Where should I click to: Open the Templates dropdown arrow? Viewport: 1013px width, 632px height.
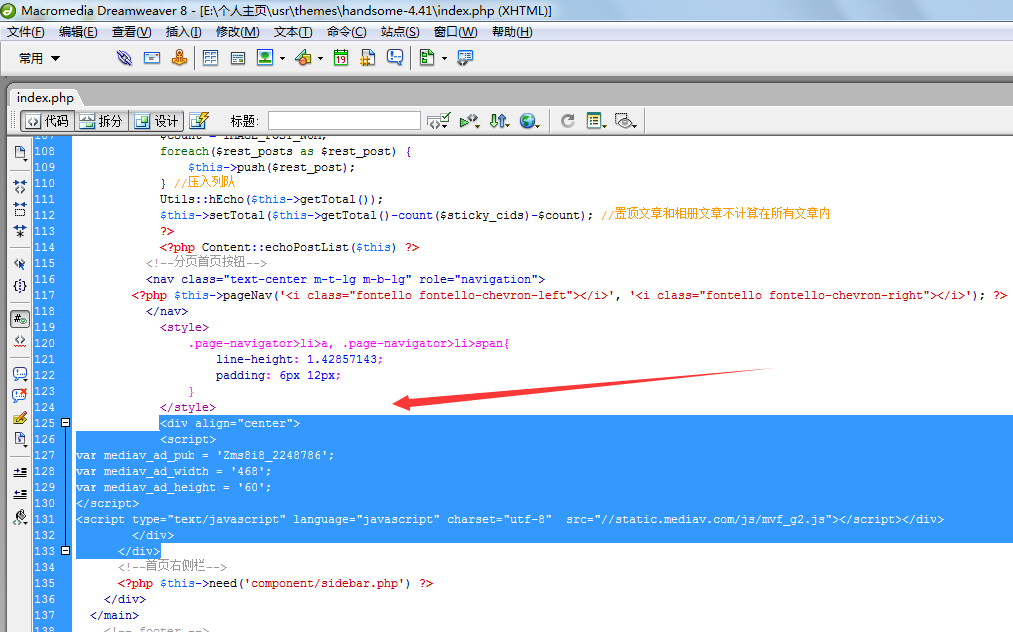point(444,59)
